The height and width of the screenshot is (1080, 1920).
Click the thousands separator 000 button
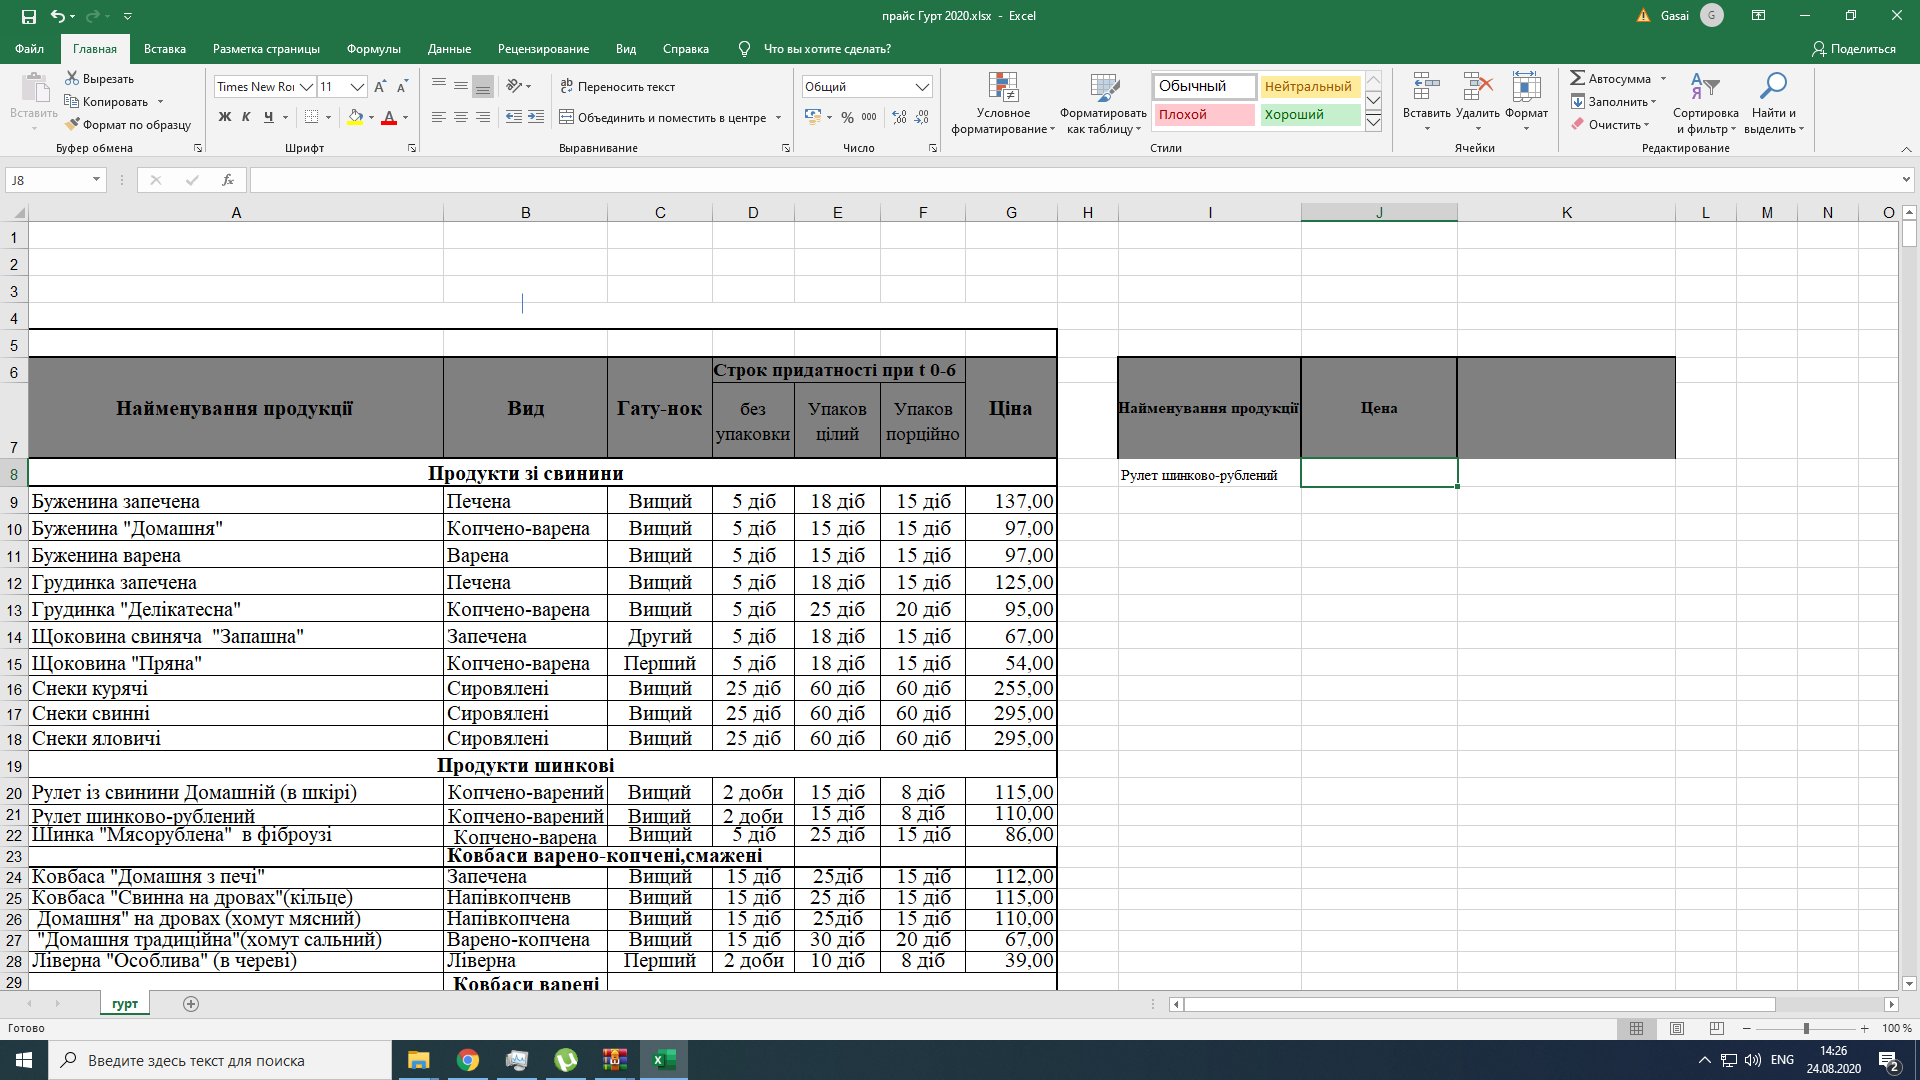[869, 117]
